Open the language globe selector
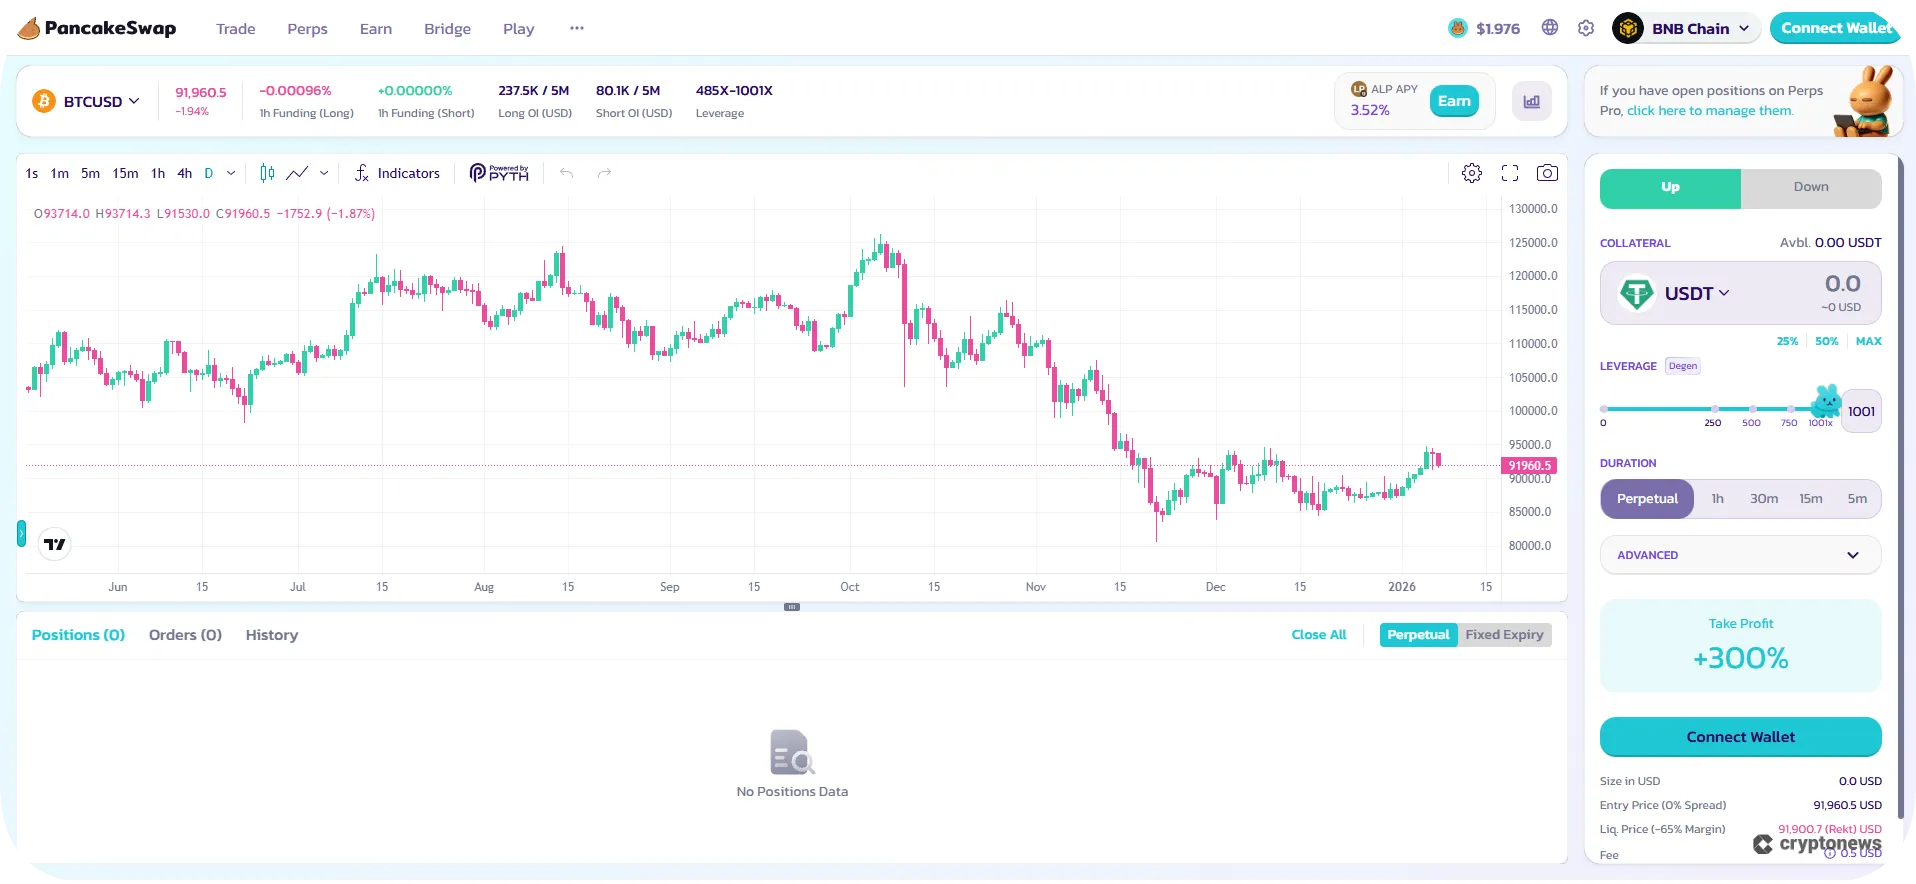The height and width of the screenshot is (884, 1916). coord(1550,28)
